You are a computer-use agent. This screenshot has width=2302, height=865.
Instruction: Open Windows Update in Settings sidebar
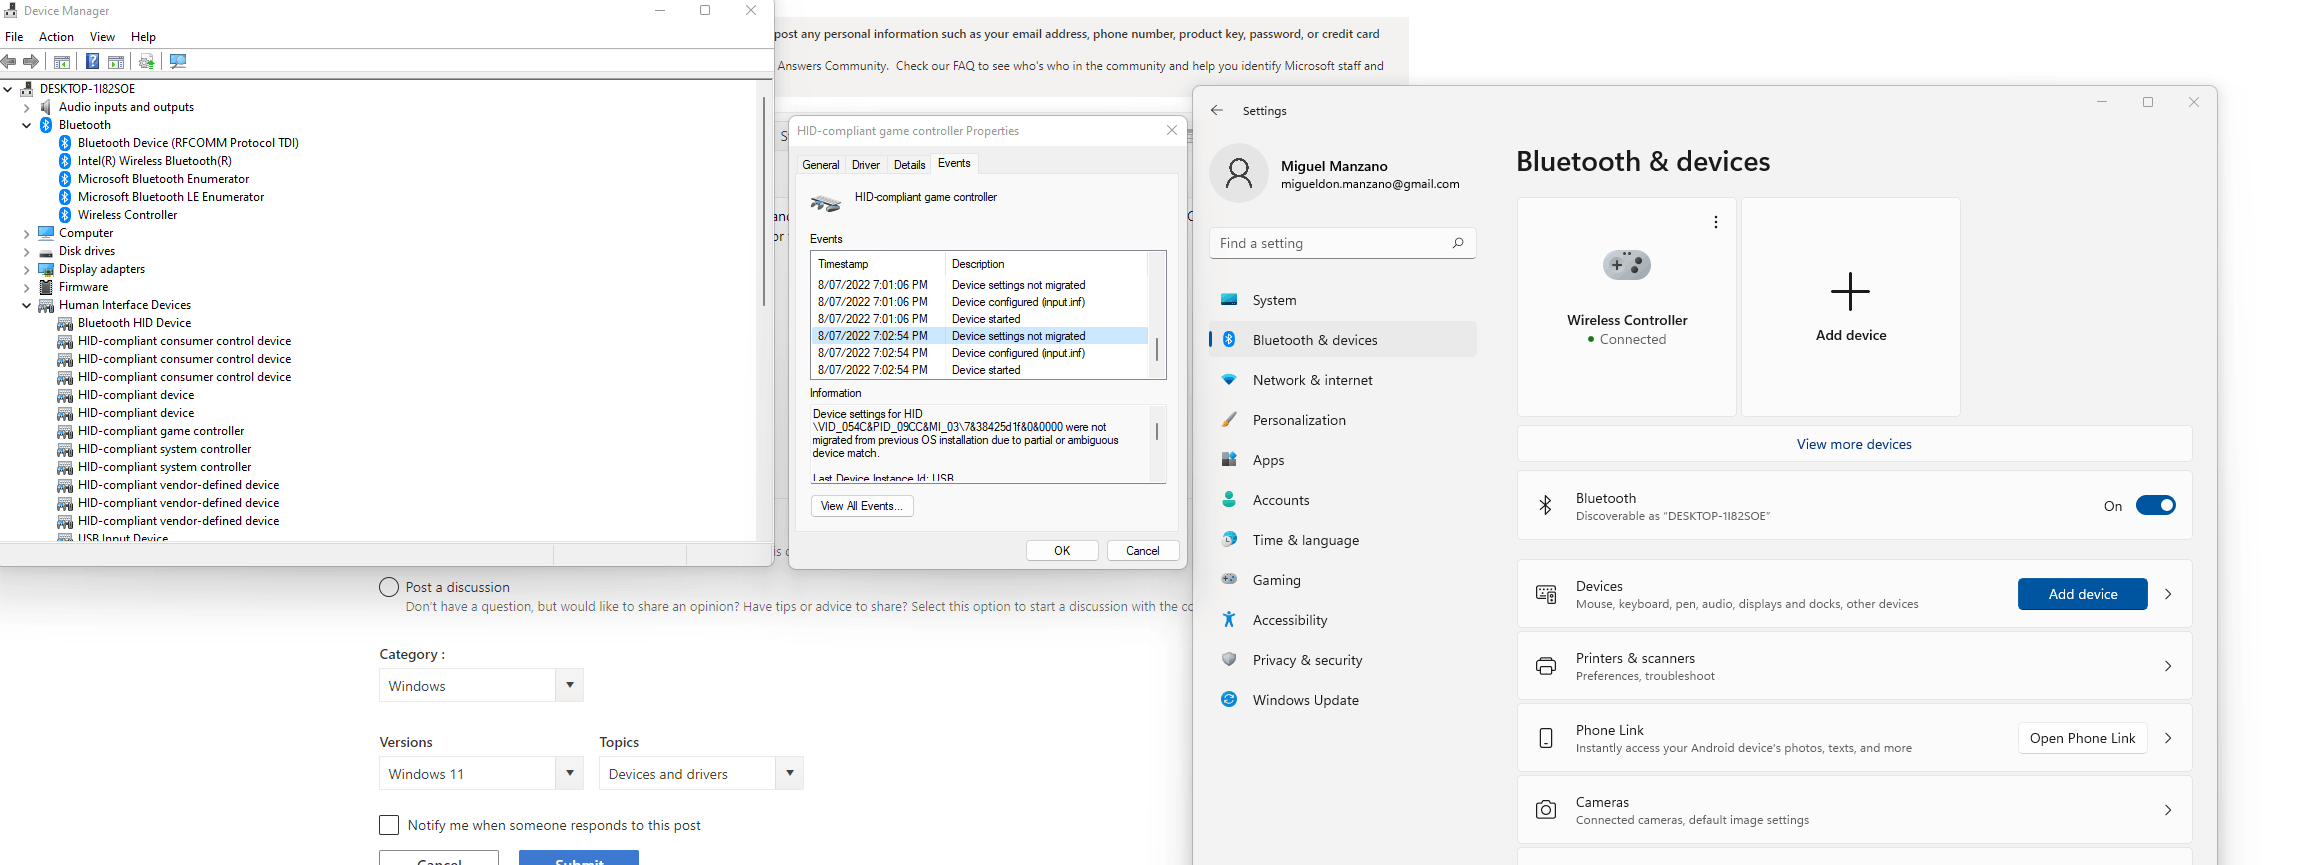click(x=1342, y=700)
